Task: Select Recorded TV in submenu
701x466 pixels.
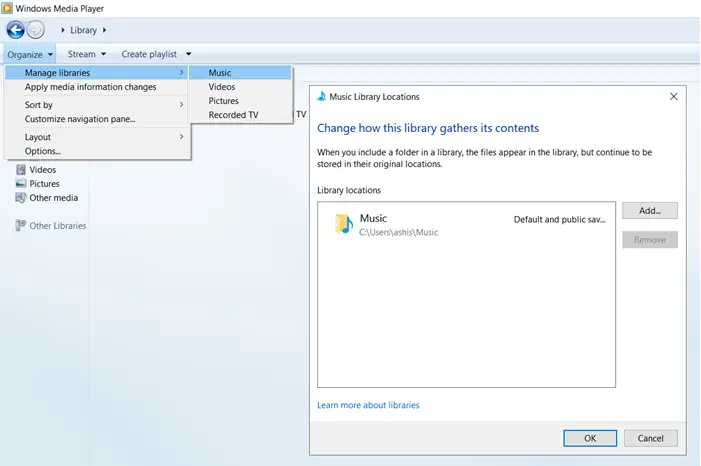Action: tap(240, 114)
